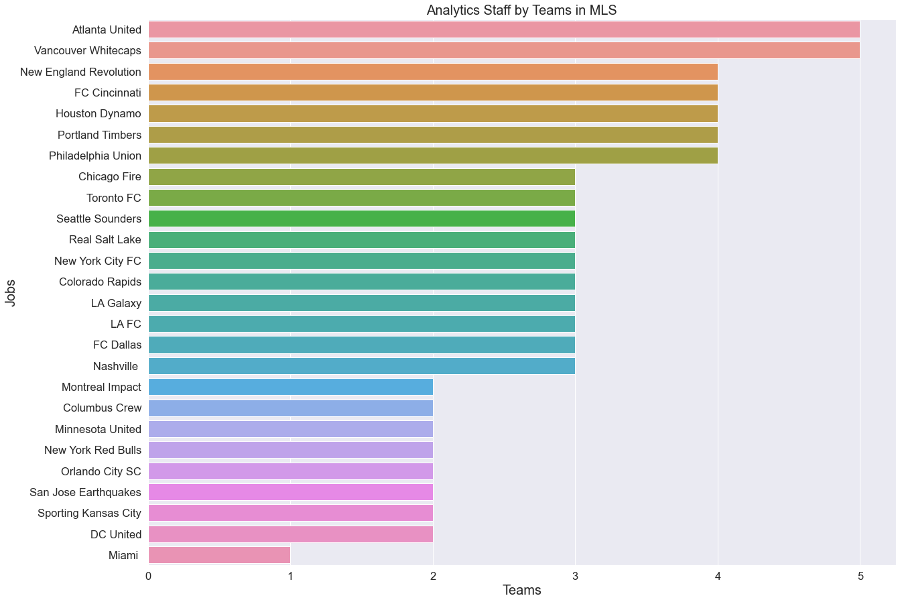Click the Montreal Impact label

click(x=101, y=387)
